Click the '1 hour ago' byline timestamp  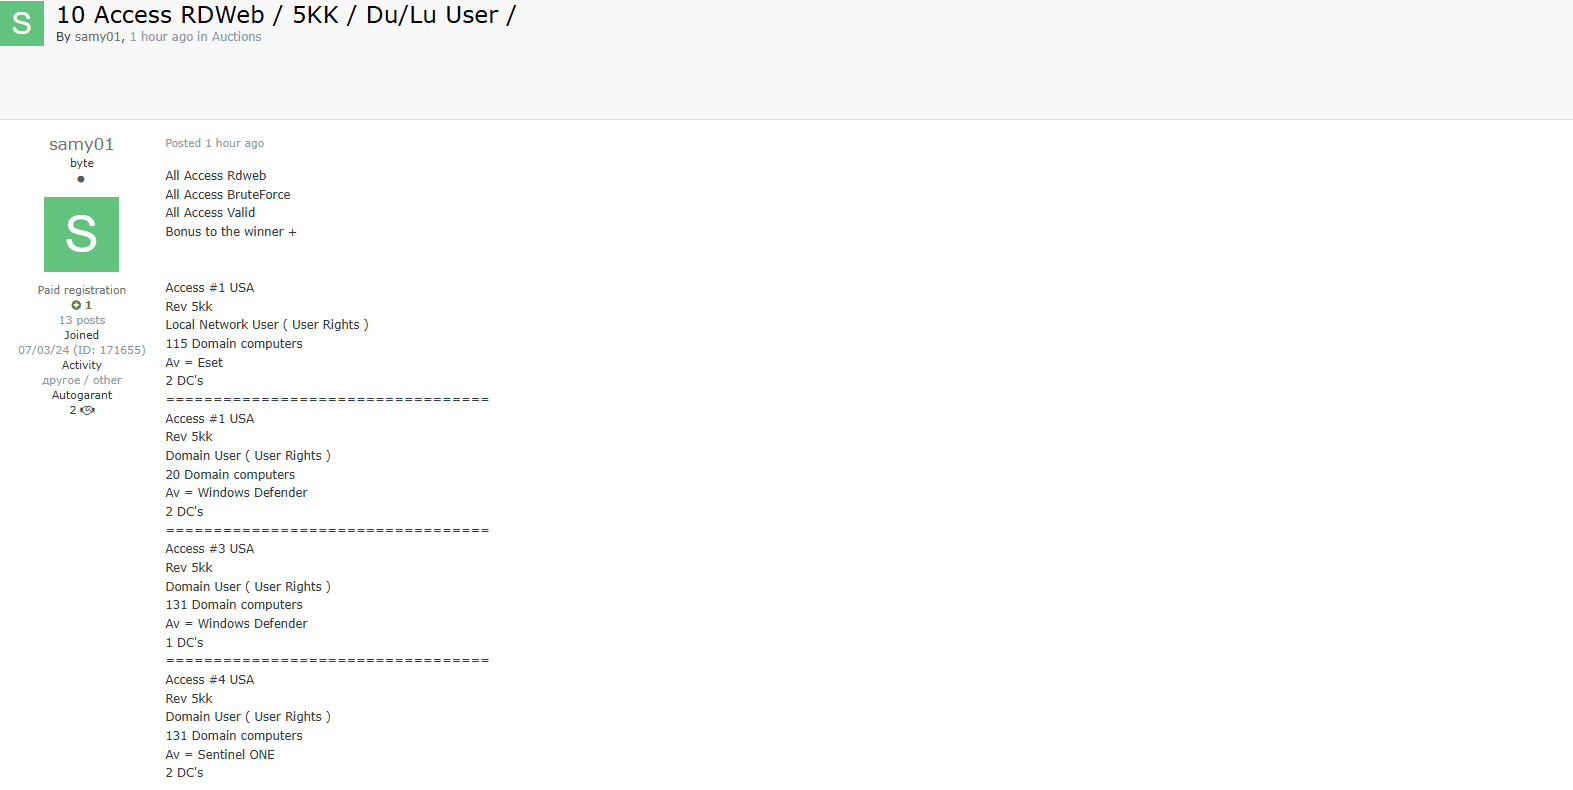(161, 37)
